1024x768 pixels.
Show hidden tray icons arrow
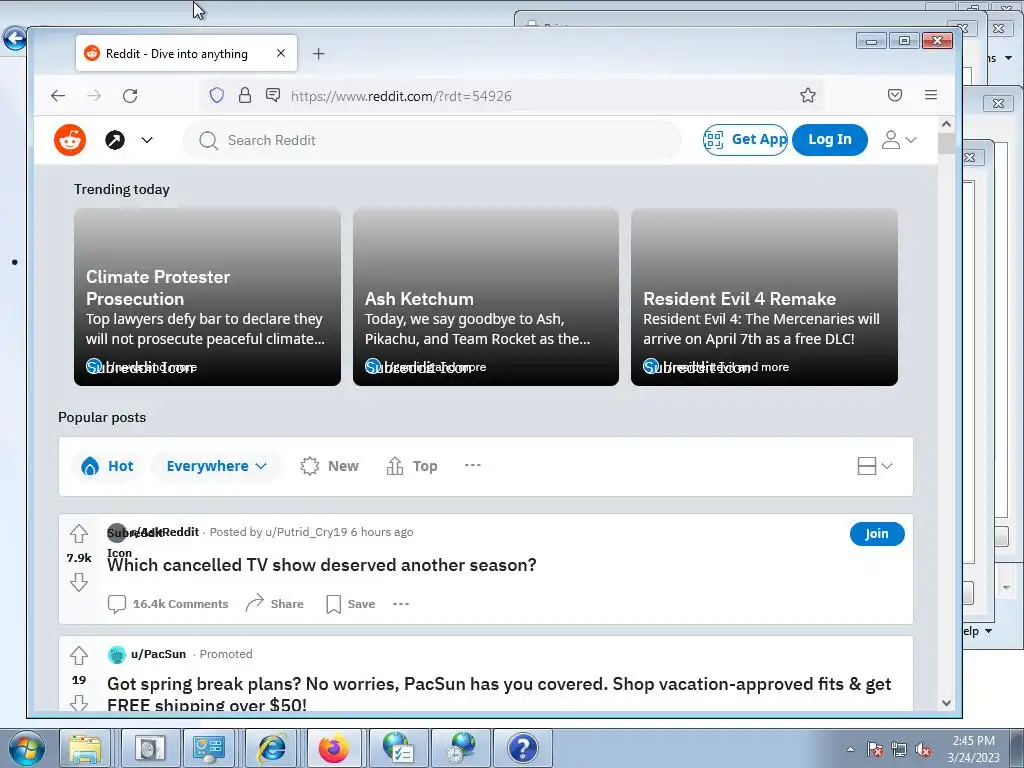pyautogui.click(x=850, y=749)
